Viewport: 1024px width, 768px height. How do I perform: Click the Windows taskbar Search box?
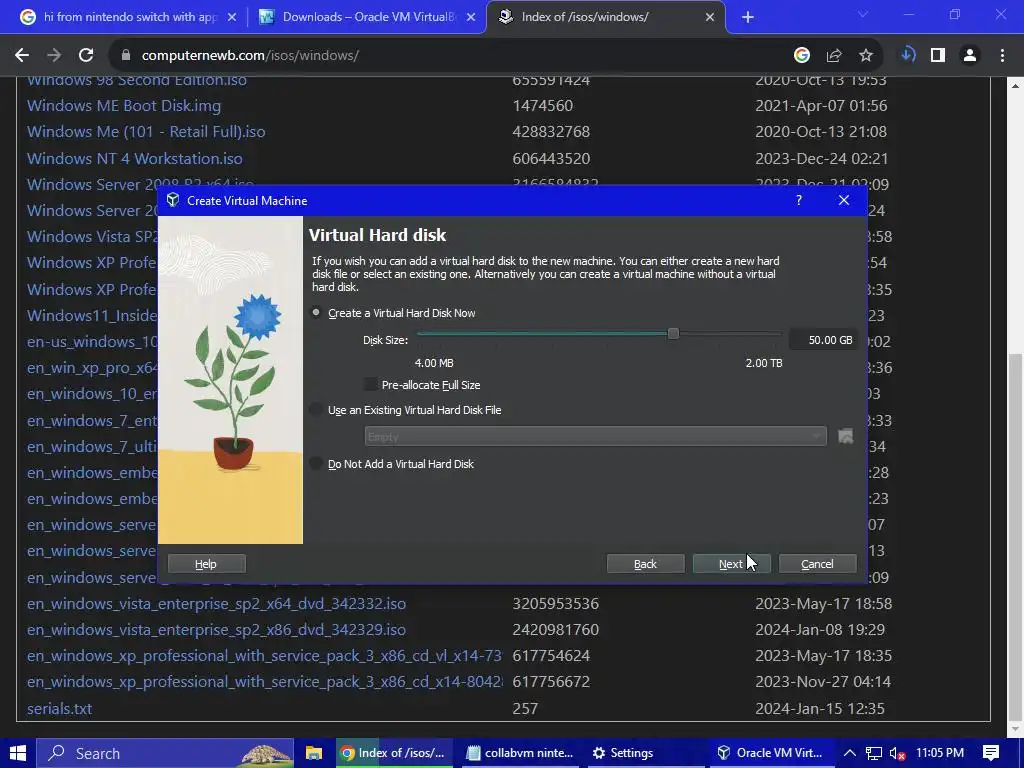[165, 753]
